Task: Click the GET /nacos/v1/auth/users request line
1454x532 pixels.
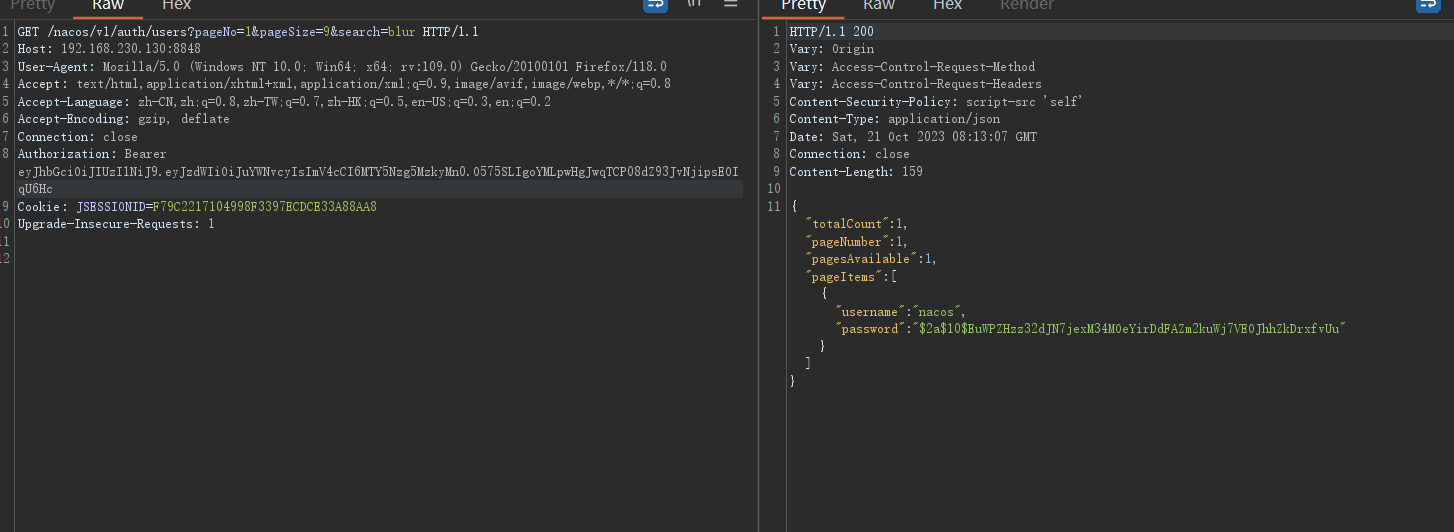Action: (x=248, y=32)
